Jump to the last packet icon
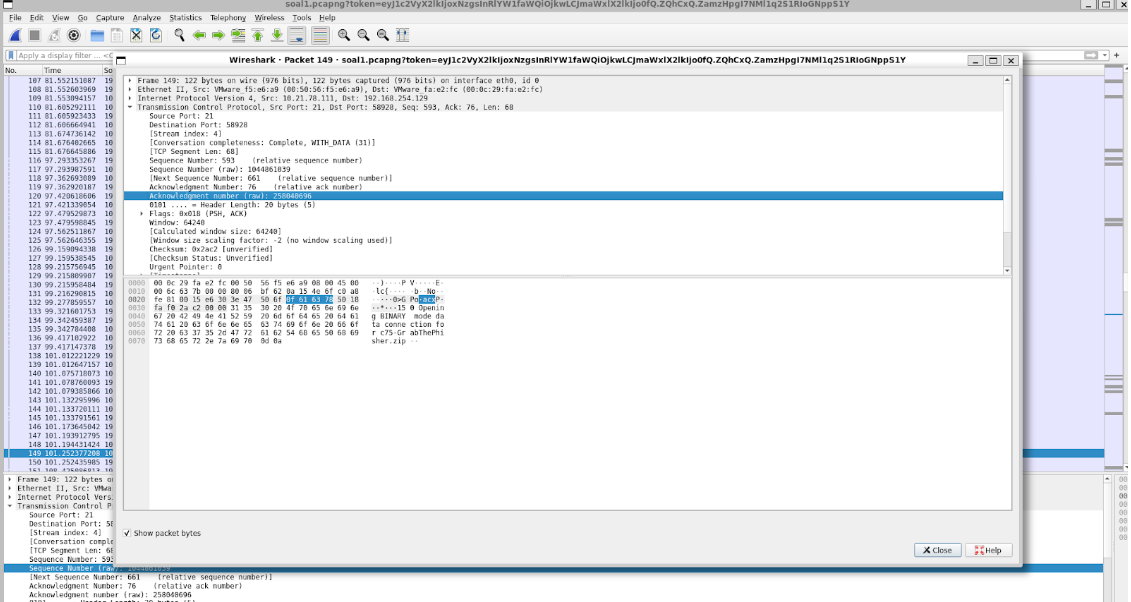The height and width of the screenshot is (602, 1131). click(277, 35)
